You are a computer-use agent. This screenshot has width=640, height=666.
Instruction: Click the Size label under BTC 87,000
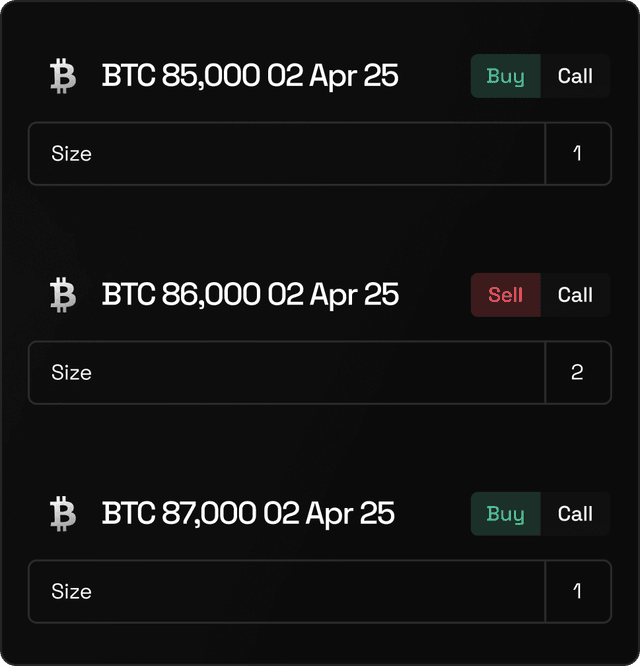71,592
